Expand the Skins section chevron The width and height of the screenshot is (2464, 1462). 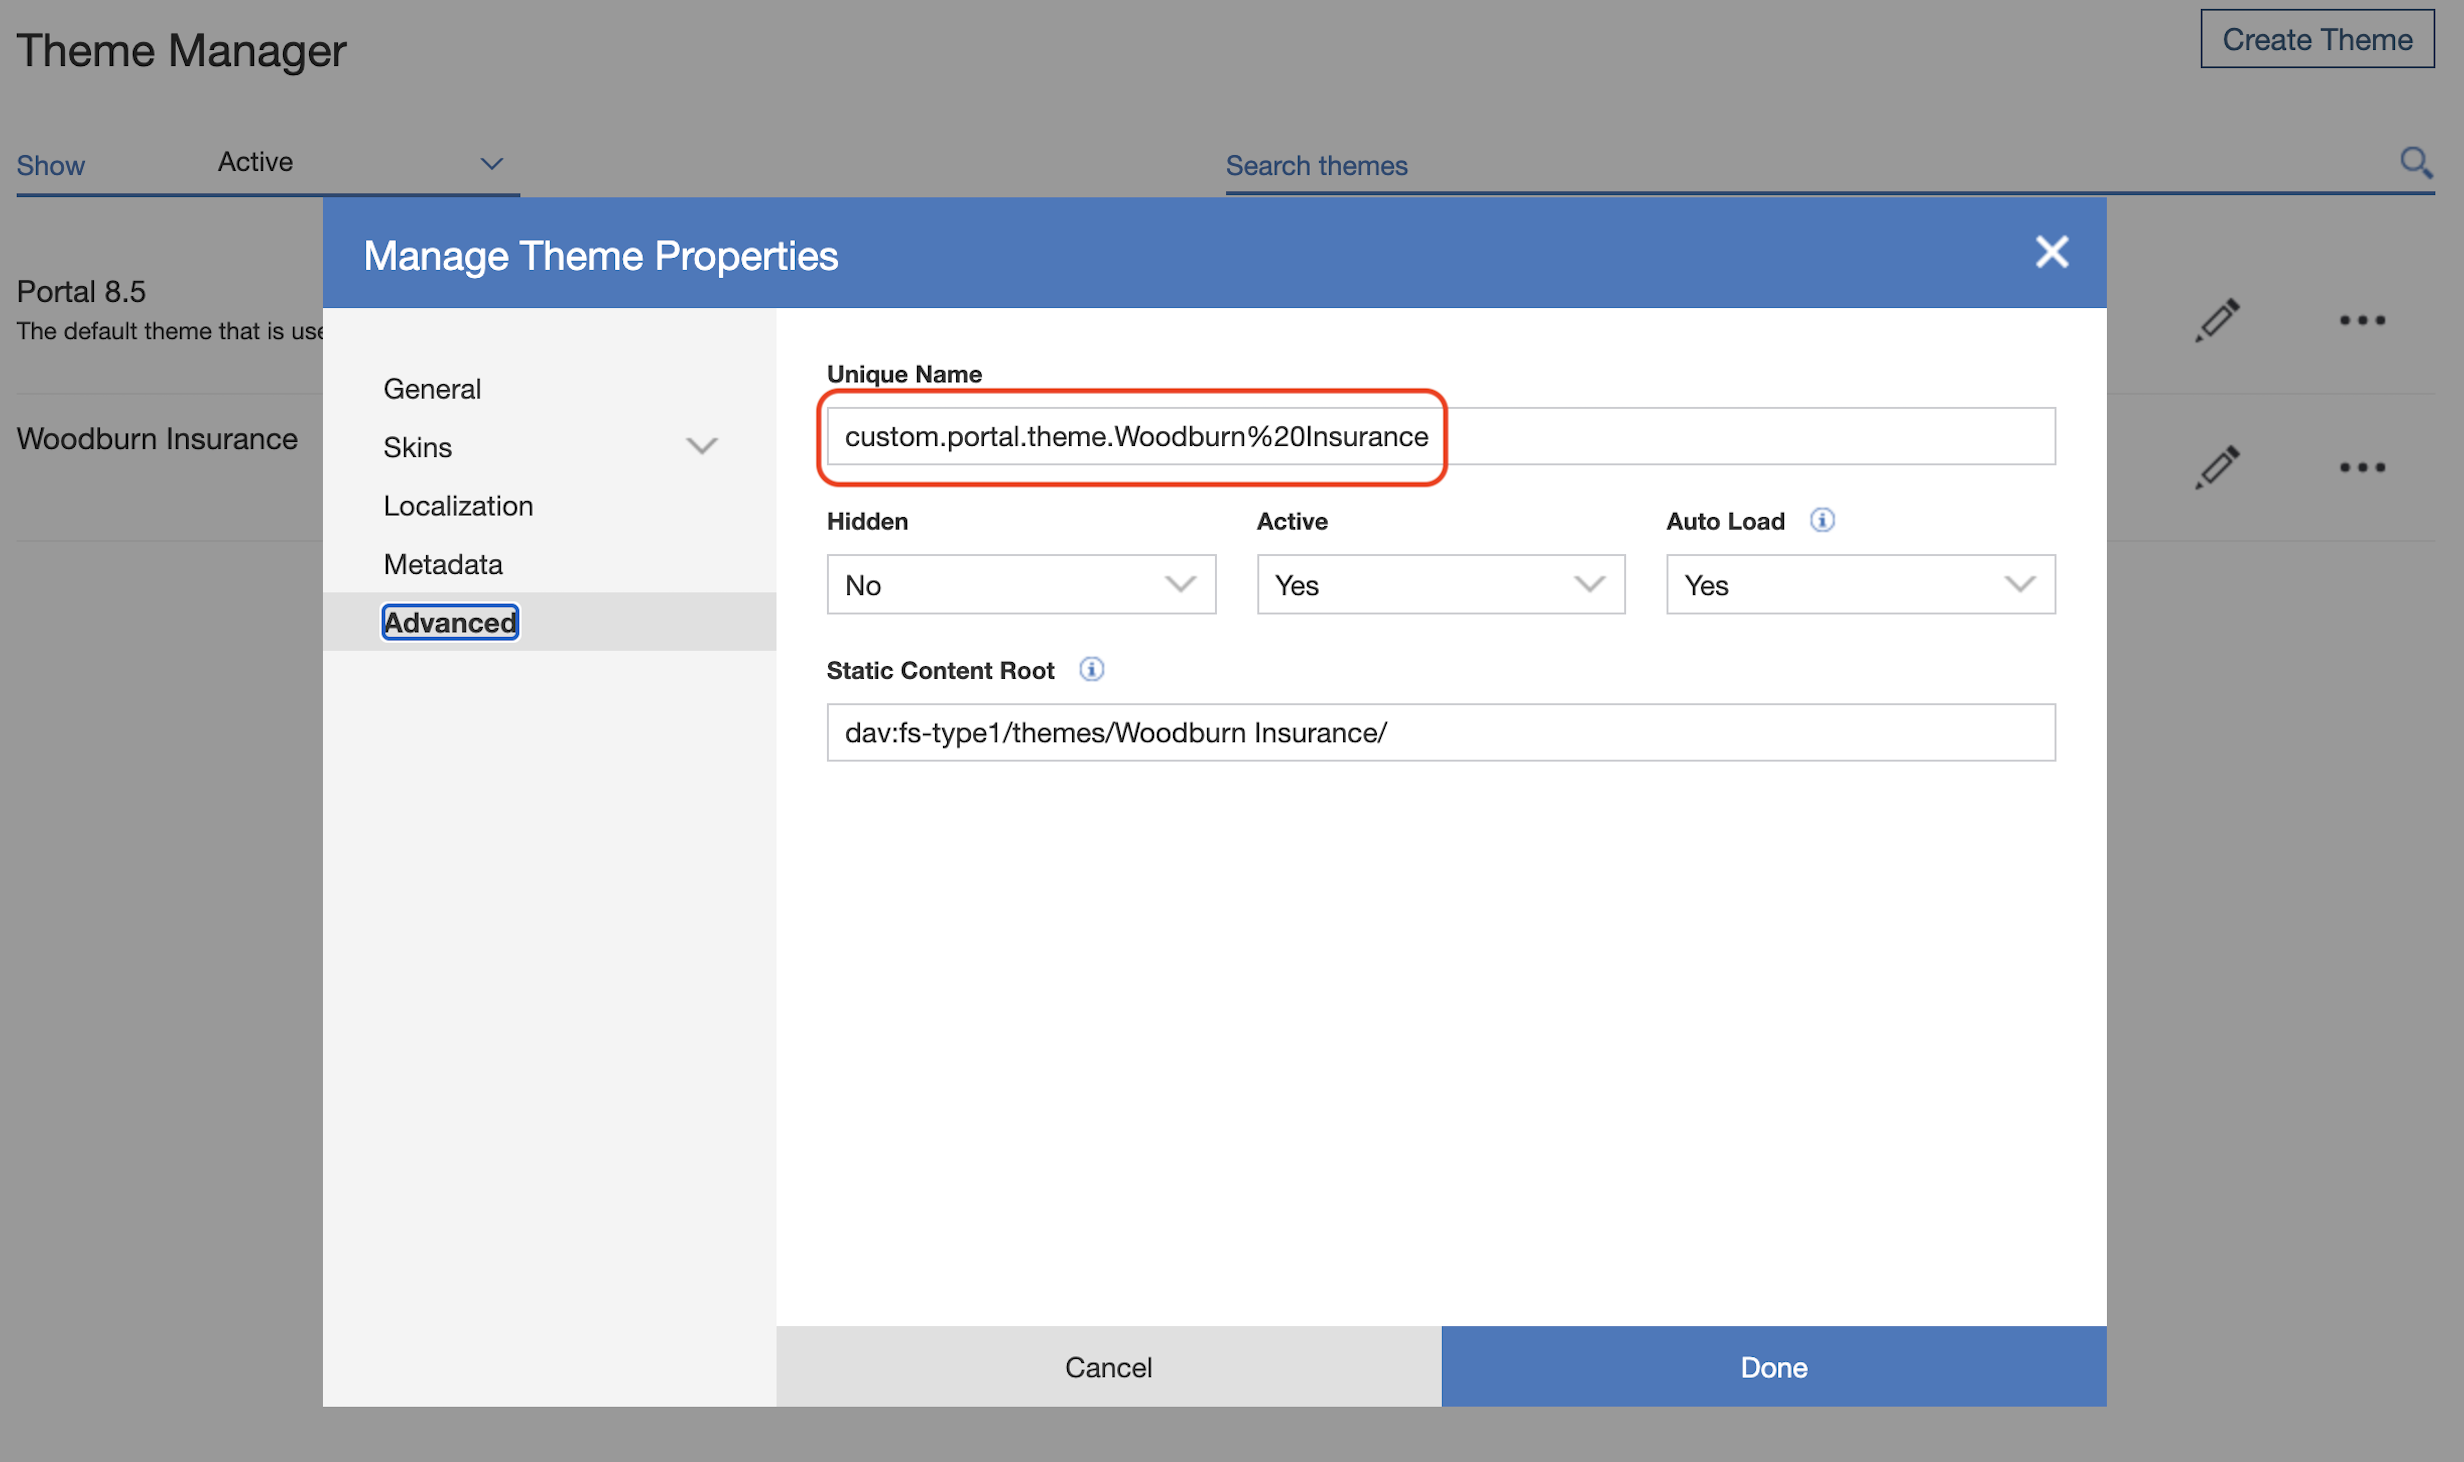(x=701, y=446)
